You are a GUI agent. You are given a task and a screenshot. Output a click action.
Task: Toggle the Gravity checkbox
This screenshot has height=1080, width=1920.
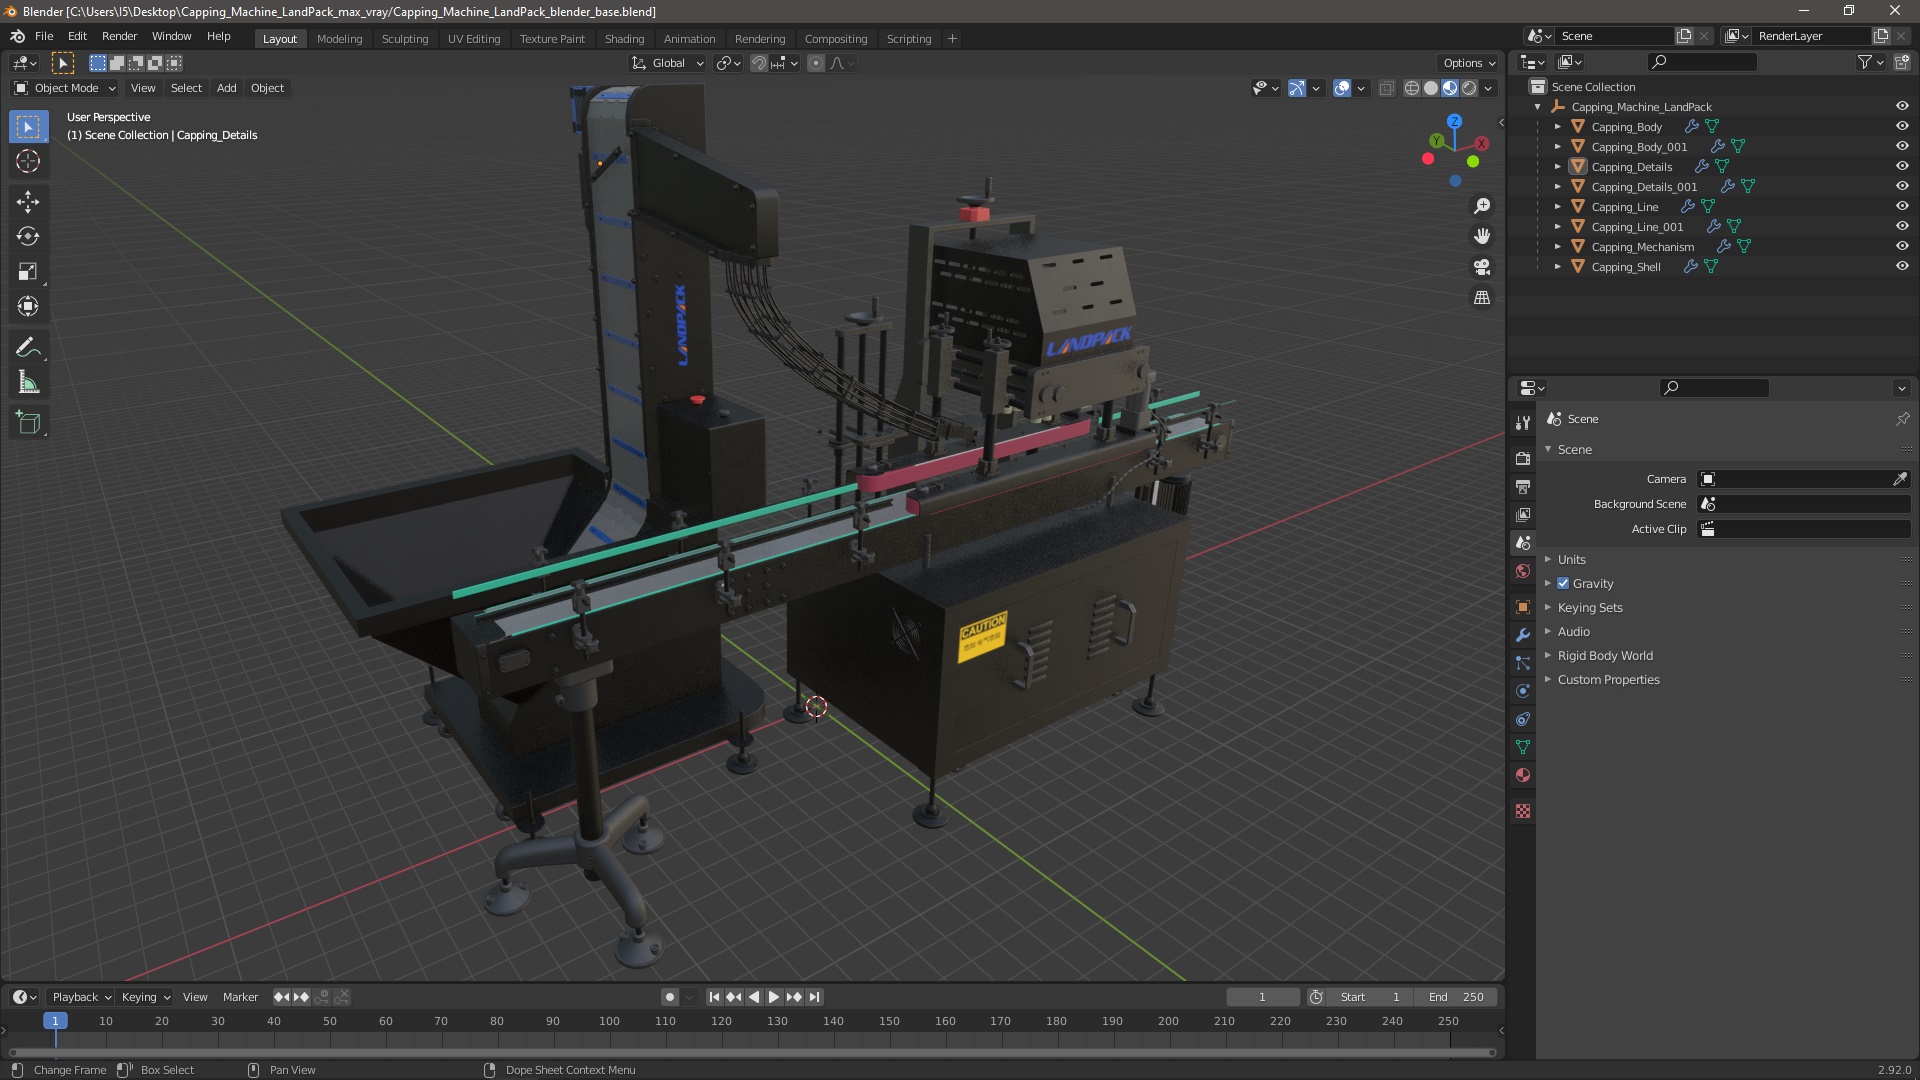1563,583
